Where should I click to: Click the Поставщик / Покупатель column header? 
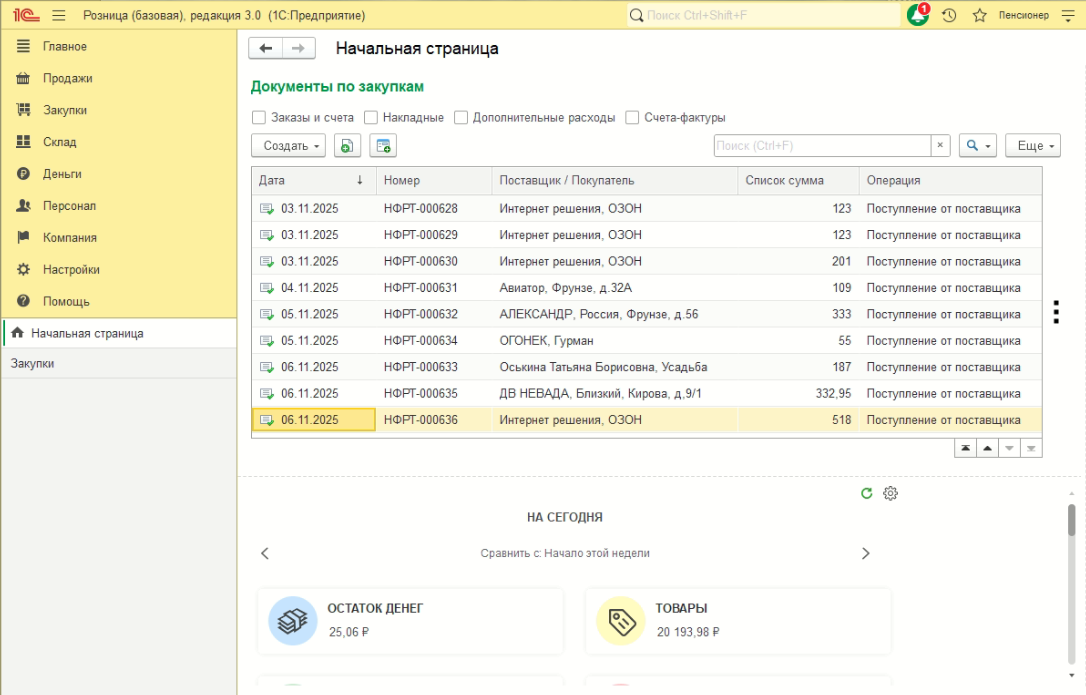615,180
